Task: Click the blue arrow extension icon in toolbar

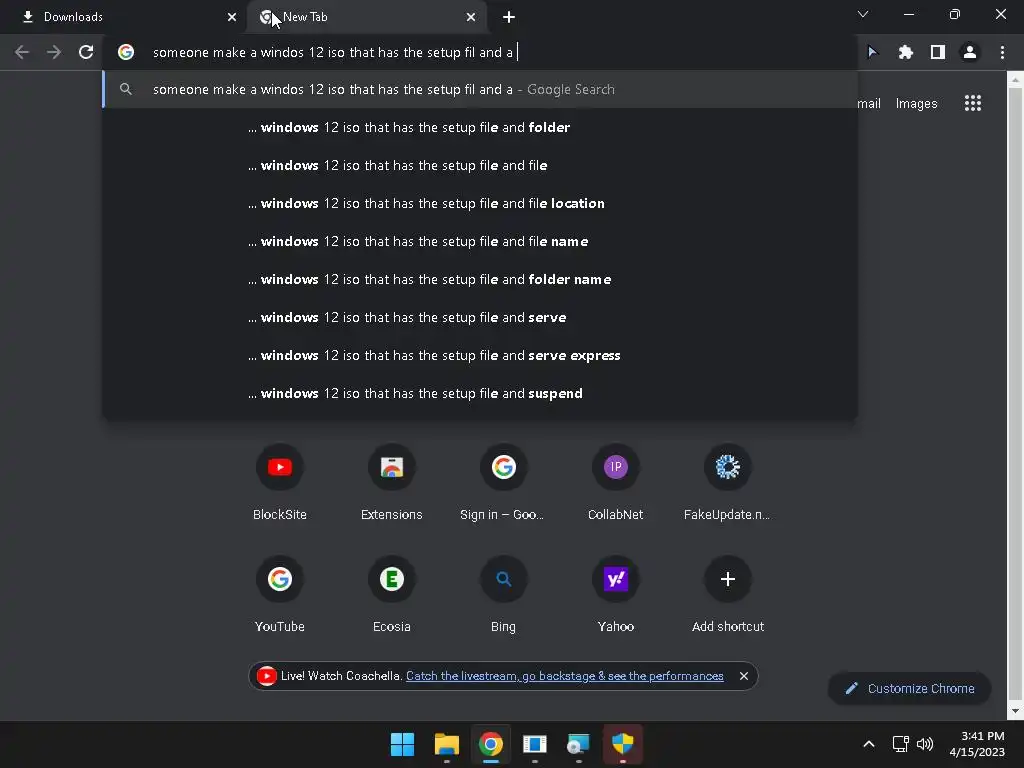Action: click(872, 52)
